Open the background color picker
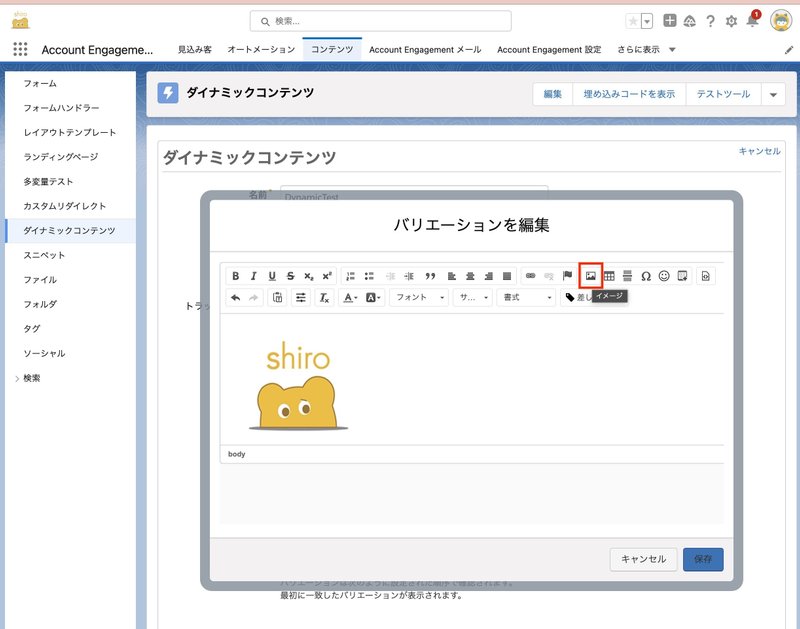This screenshot has height=629, width=800. click(373, 297)
